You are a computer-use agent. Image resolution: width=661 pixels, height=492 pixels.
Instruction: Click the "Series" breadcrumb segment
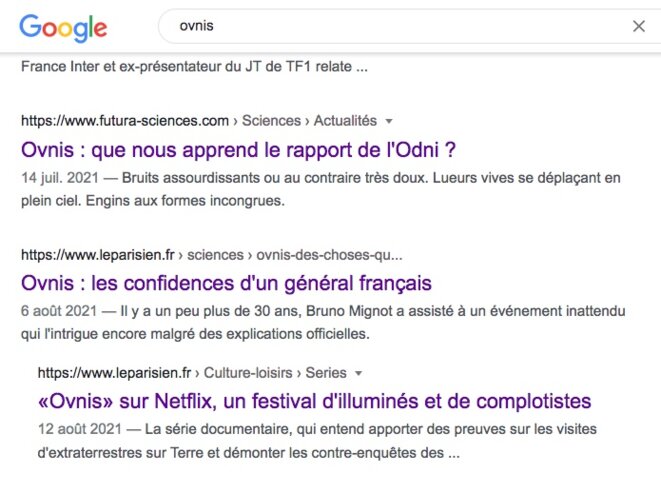pyautogui.click(x=326, y=373)
